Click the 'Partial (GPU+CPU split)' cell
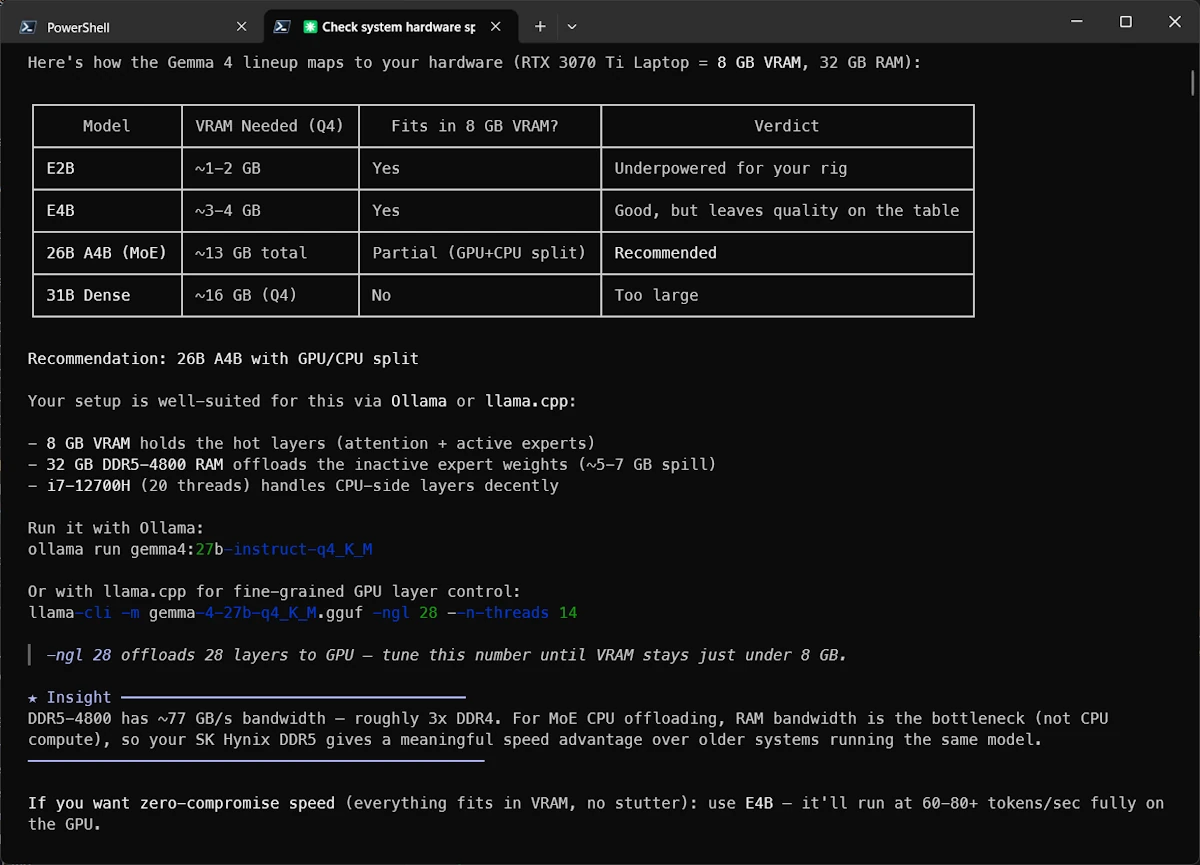The width and height of the screenshot is (1200, 865). (480, 253)
